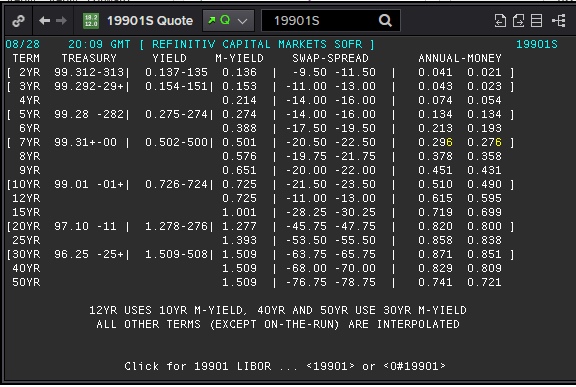Click swap spread -9.50 -11.50
The image size is (576, 387).
point(334,72)
